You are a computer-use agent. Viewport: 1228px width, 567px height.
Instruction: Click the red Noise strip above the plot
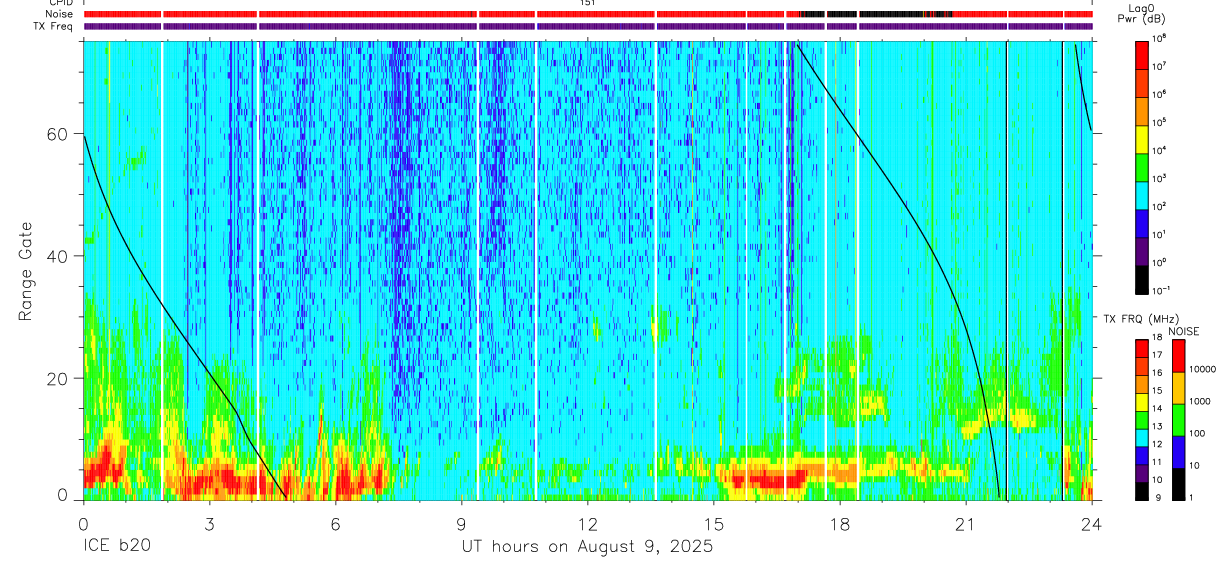[588, 15]
